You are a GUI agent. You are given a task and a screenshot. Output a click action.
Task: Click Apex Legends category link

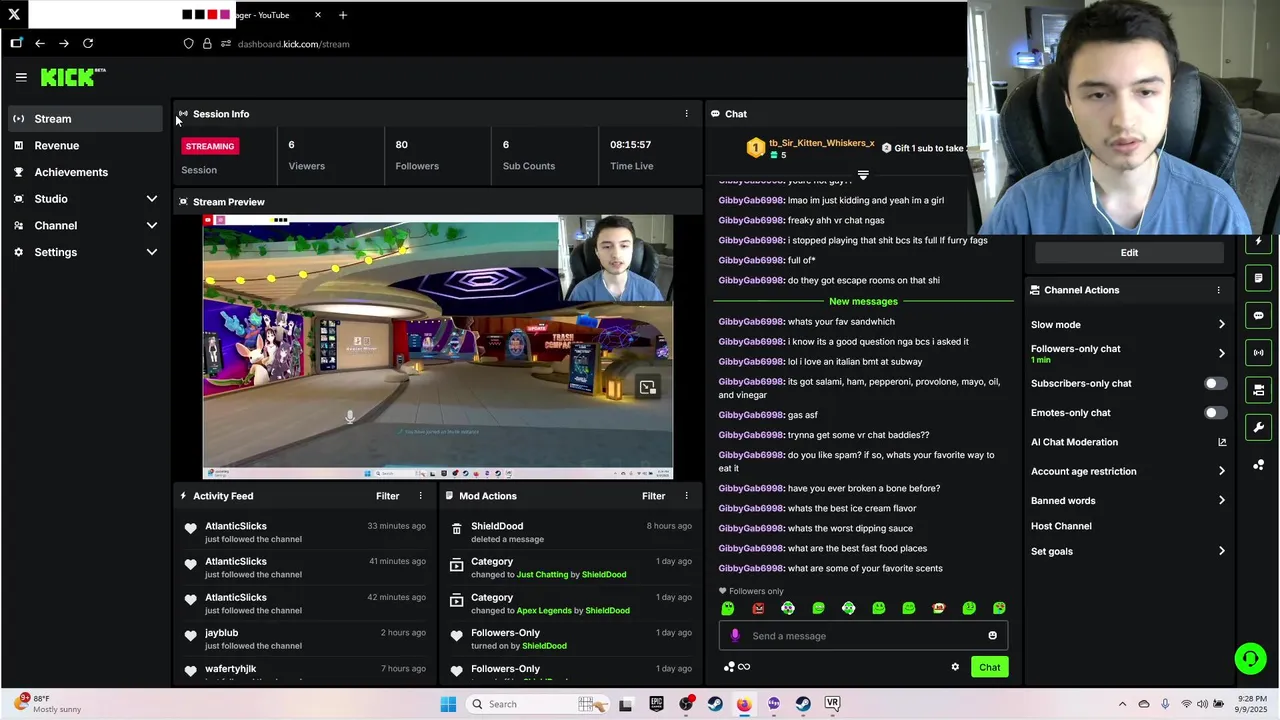(545, 611)
